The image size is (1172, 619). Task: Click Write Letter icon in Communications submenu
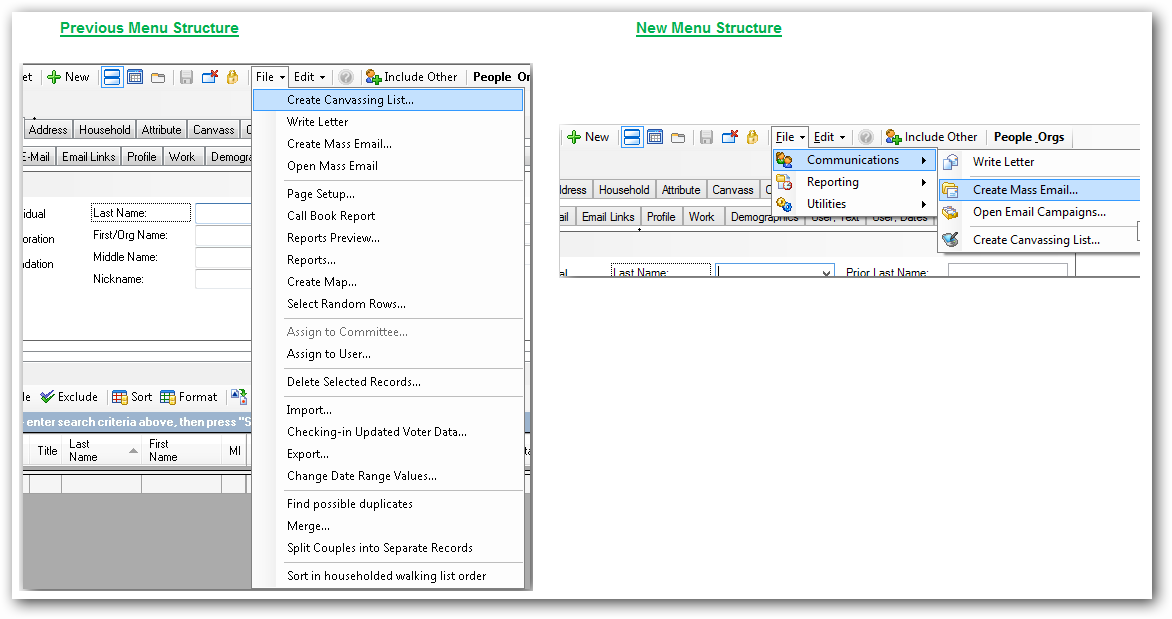pos(951,162)
